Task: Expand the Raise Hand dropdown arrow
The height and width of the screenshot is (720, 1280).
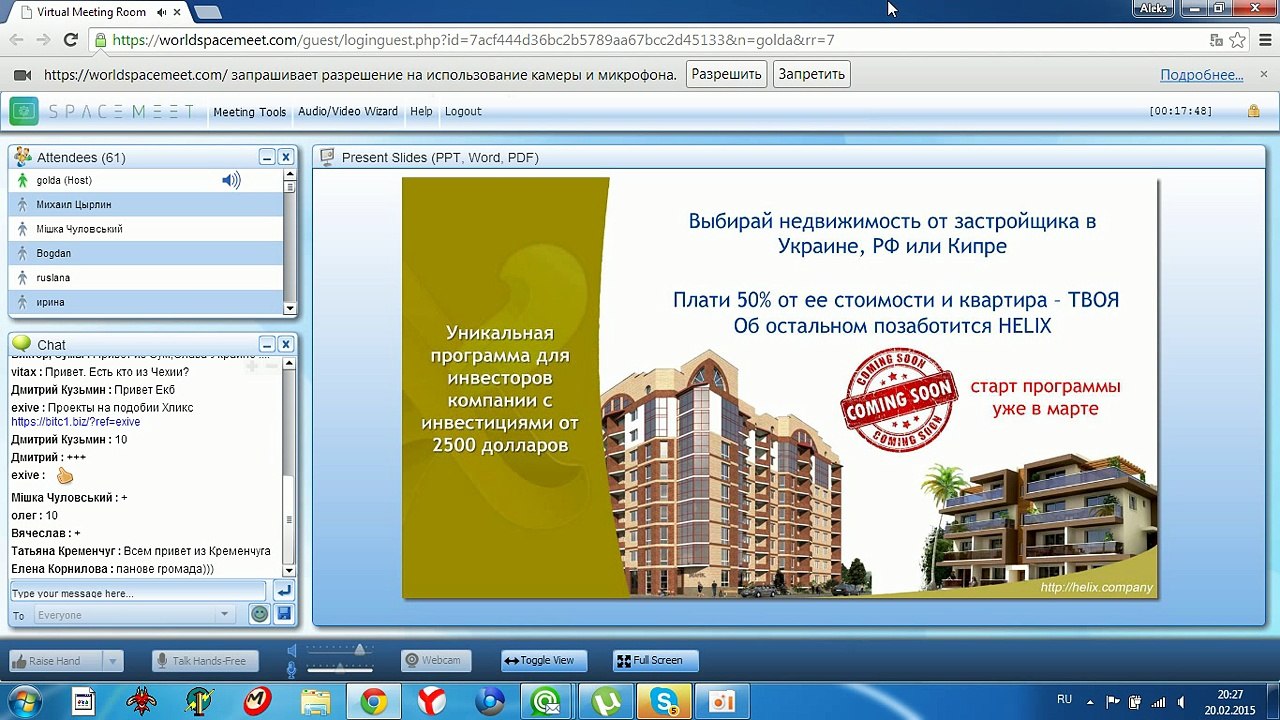Action: point(112,661)
